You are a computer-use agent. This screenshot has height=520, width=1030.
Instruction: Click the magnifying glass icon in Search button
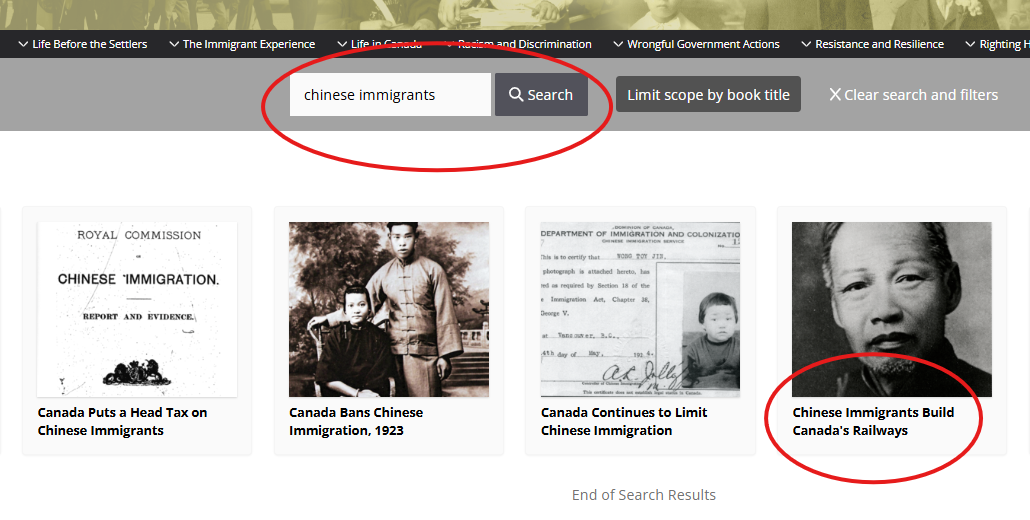coord(516,95)
